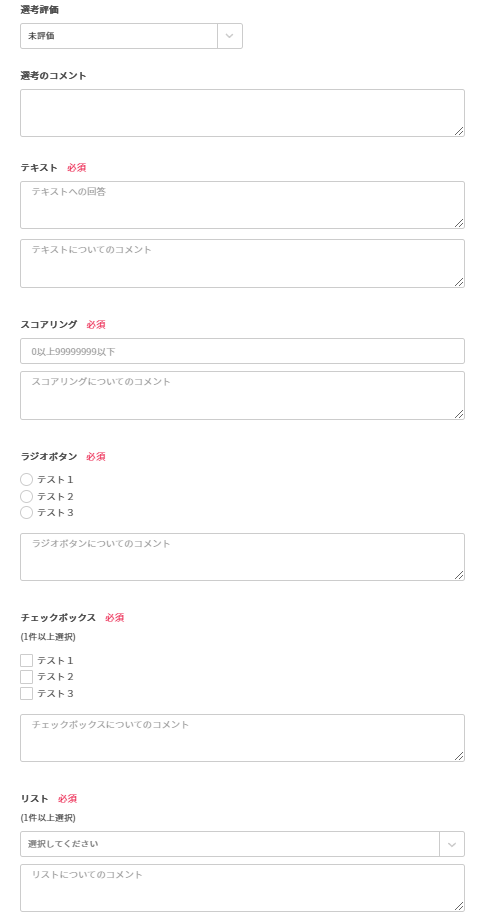This screenshot has height=917, width=491.
Task: Click the chevron arrow of 選考評価 select
Action: [230, 36]
